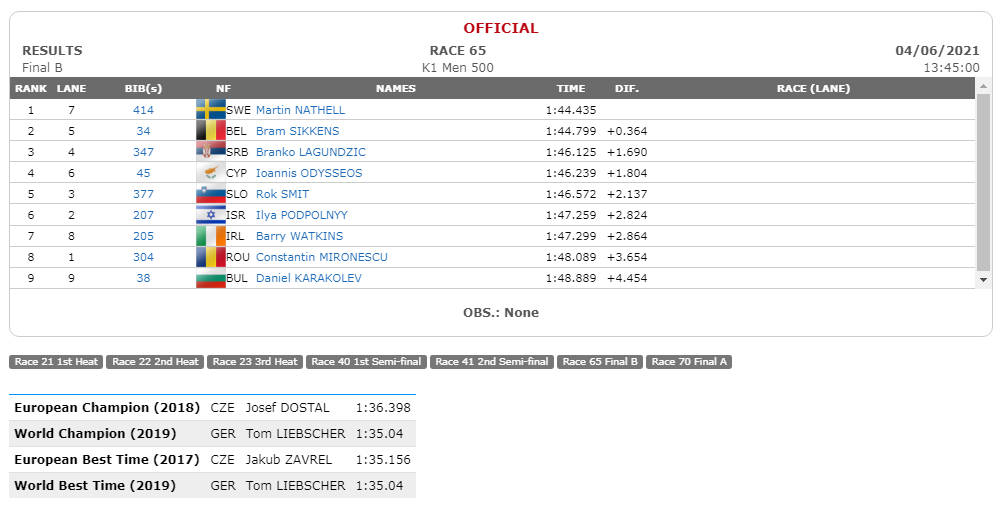Viewport: 1002px width, 510px height.
Task: Switch to Race 70 Final A
Action: 689,362
